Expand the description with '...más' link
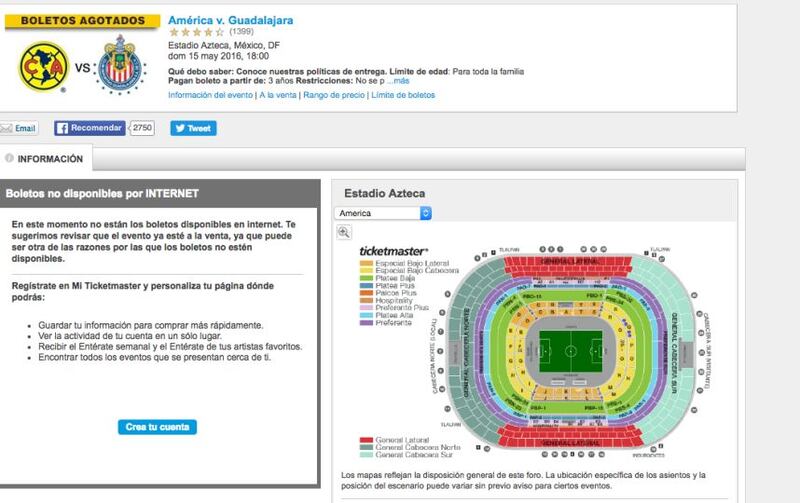Screen dimensions: 800x503 (397, 81)
